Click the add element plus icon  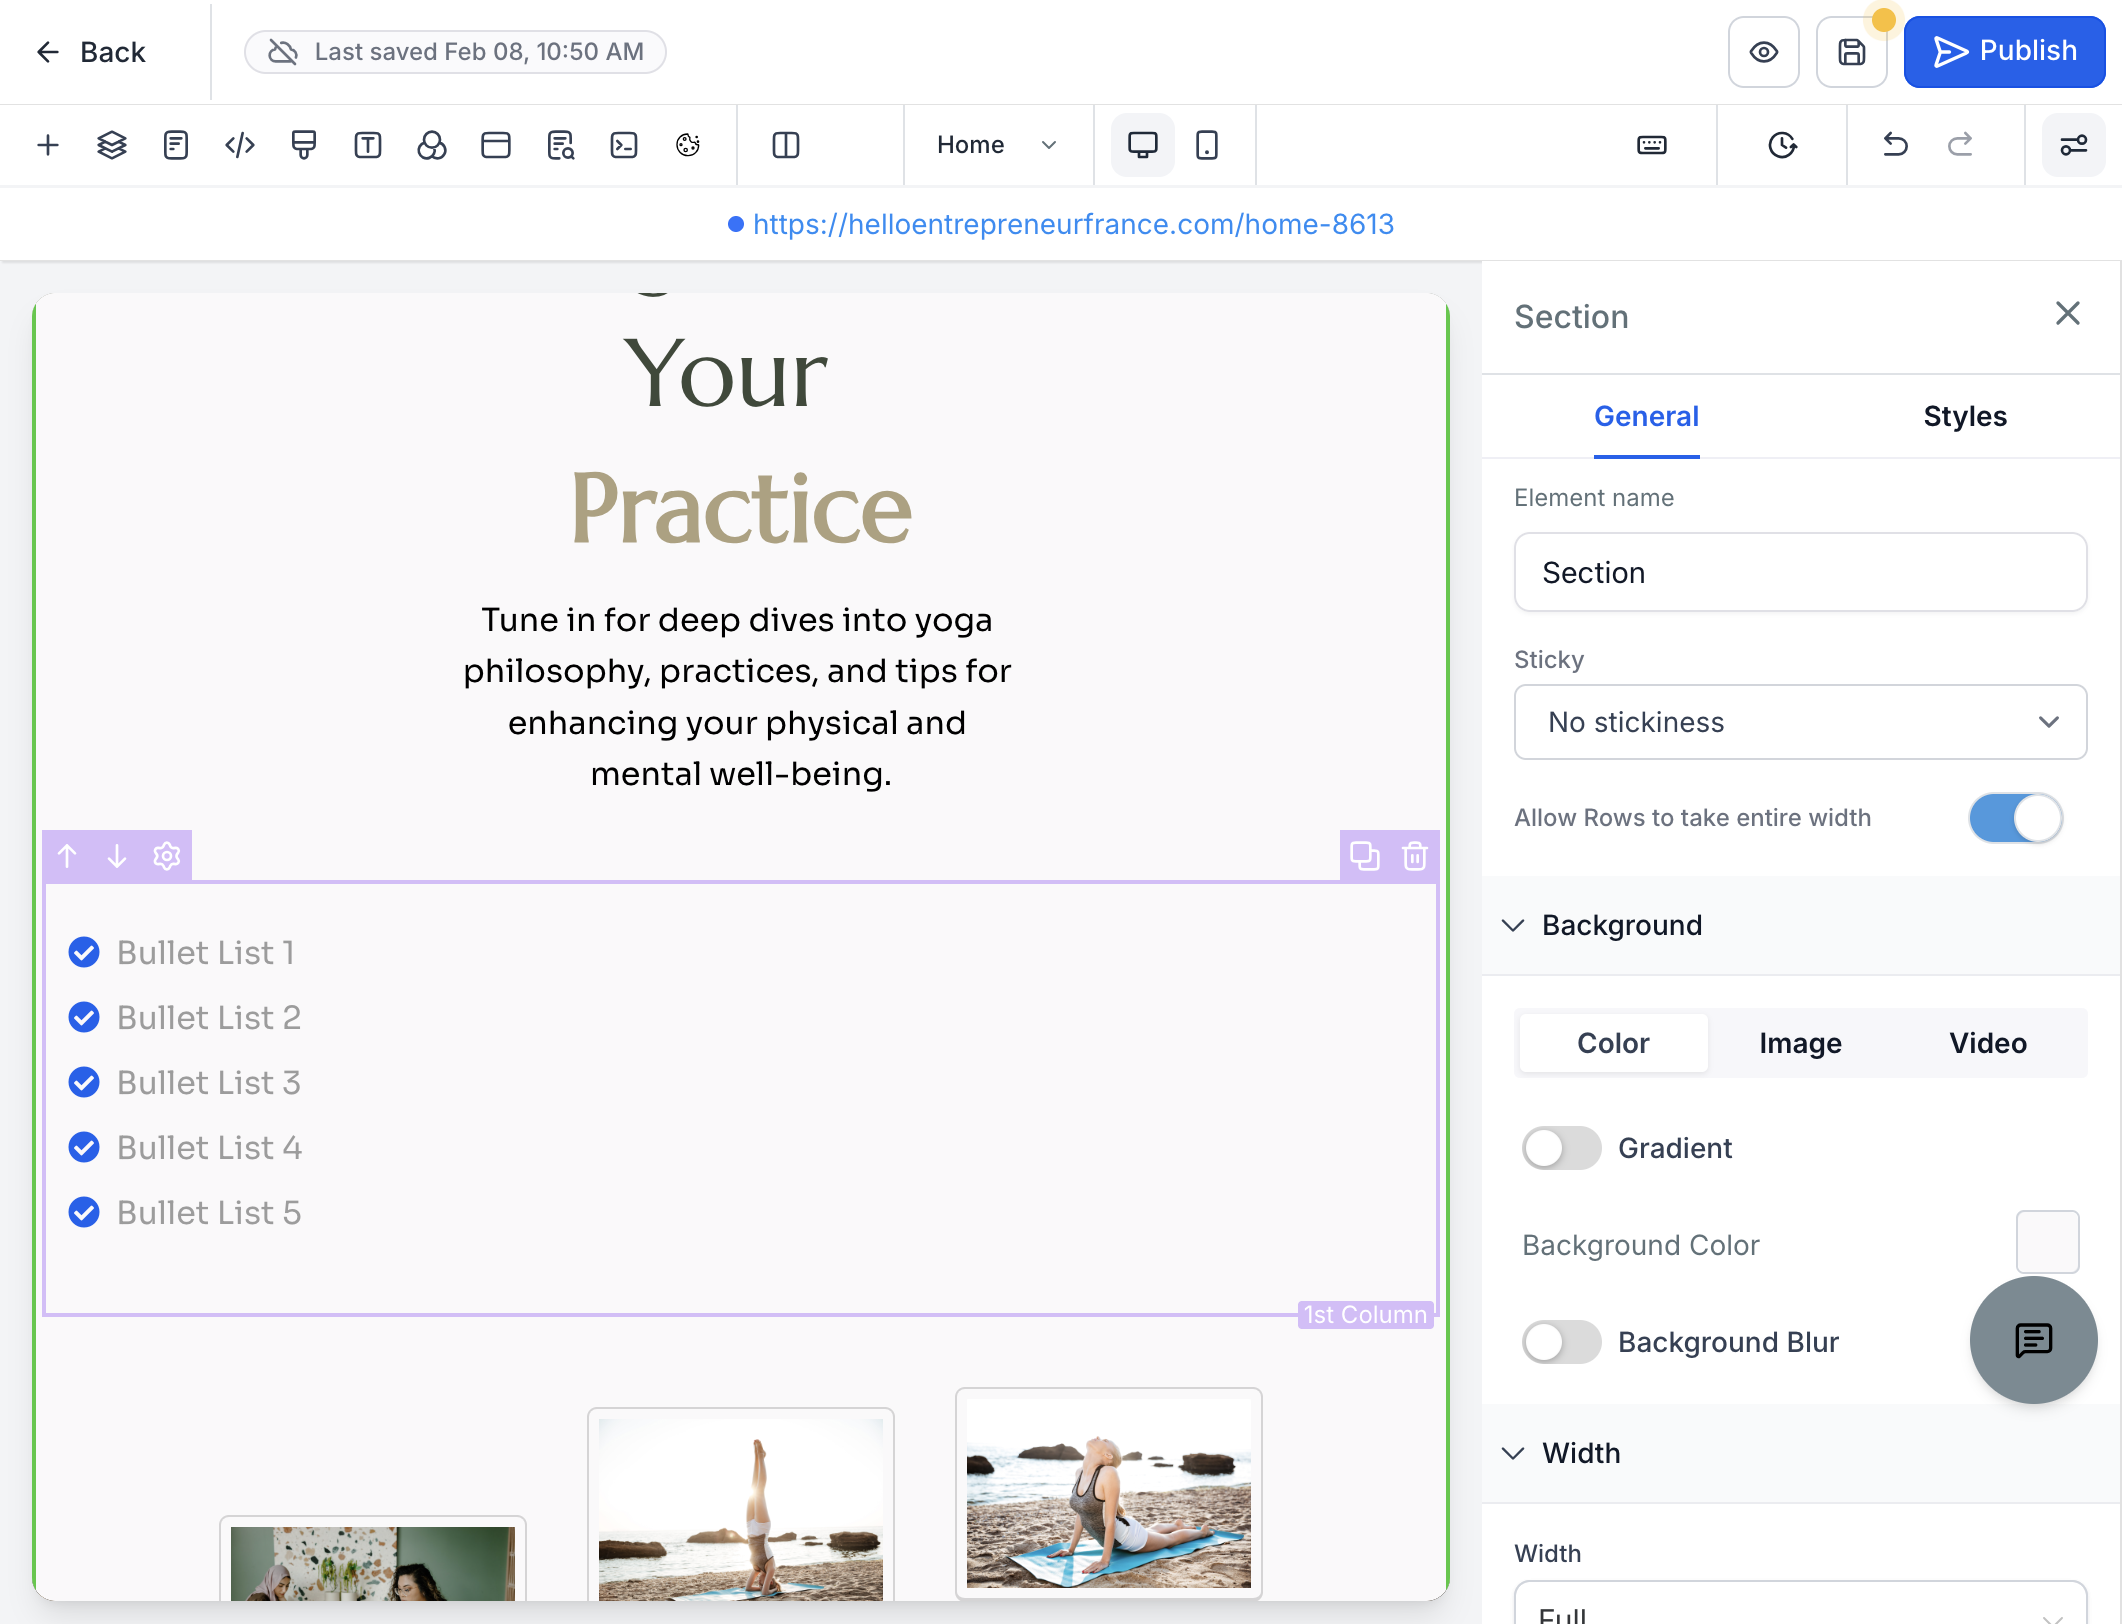48,145
